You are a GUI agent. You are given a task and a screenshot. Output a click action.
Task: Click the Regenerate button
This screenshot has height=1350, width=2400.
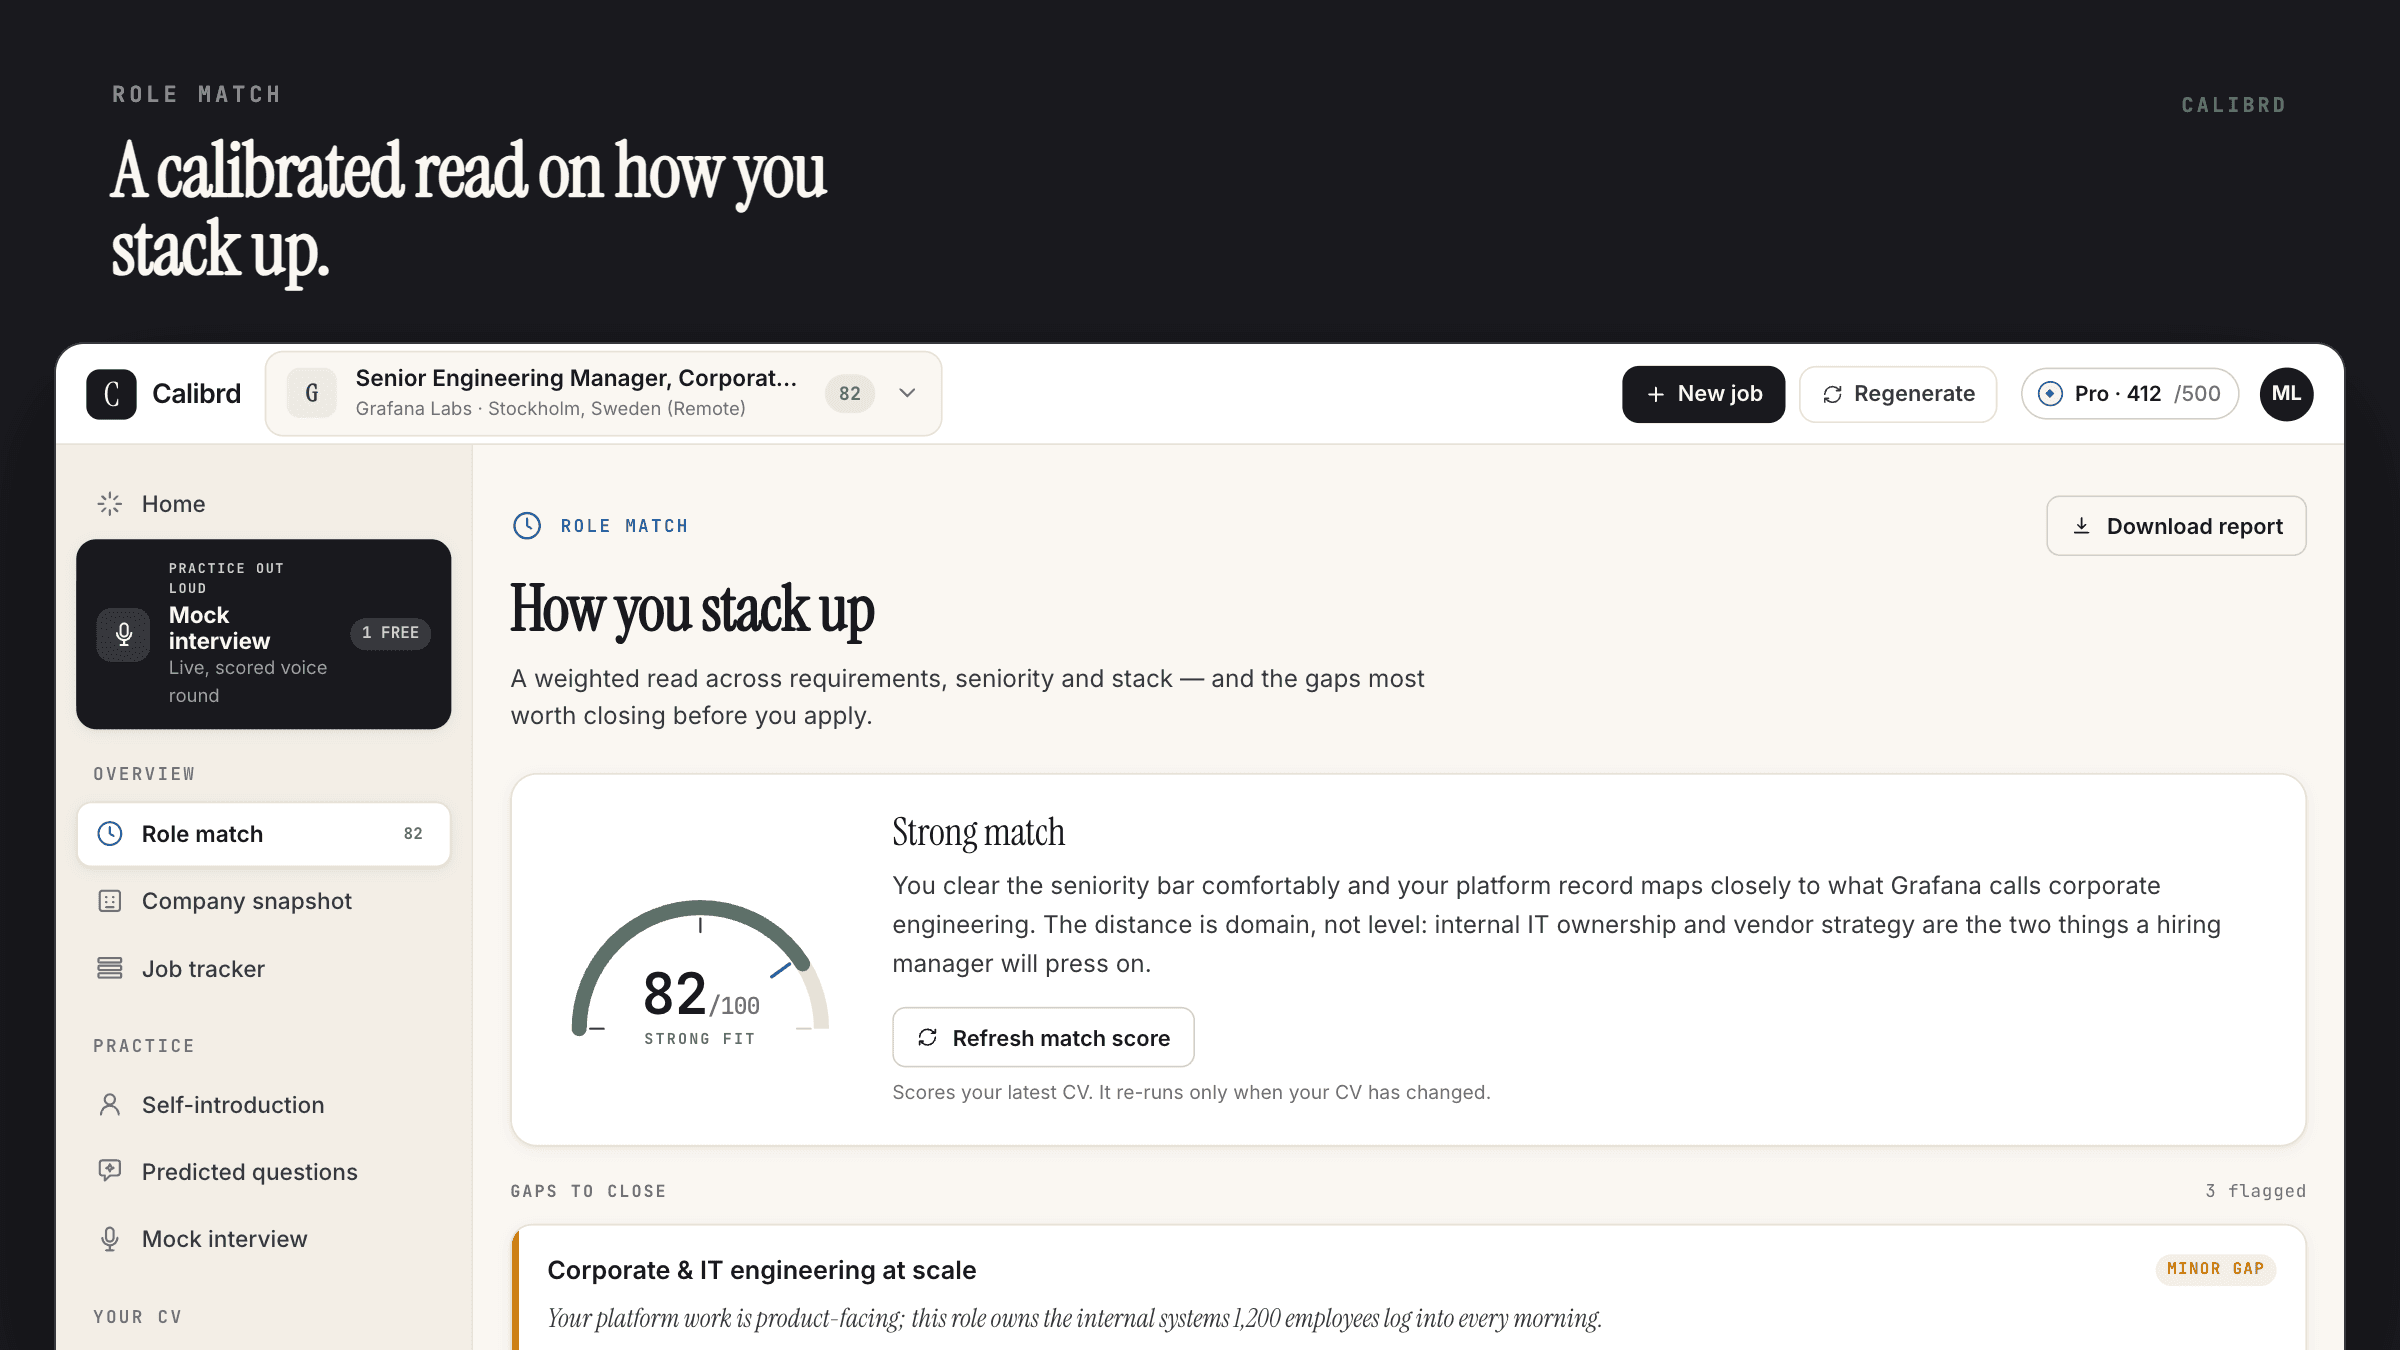[1898, 394]
